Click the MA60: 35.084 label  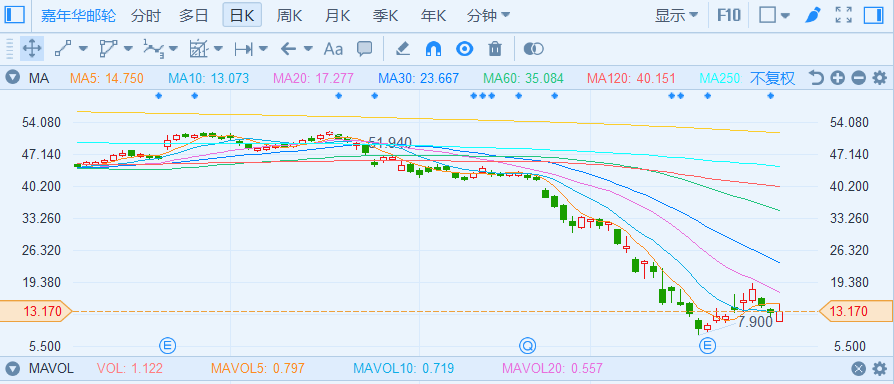tap(523, 79)
